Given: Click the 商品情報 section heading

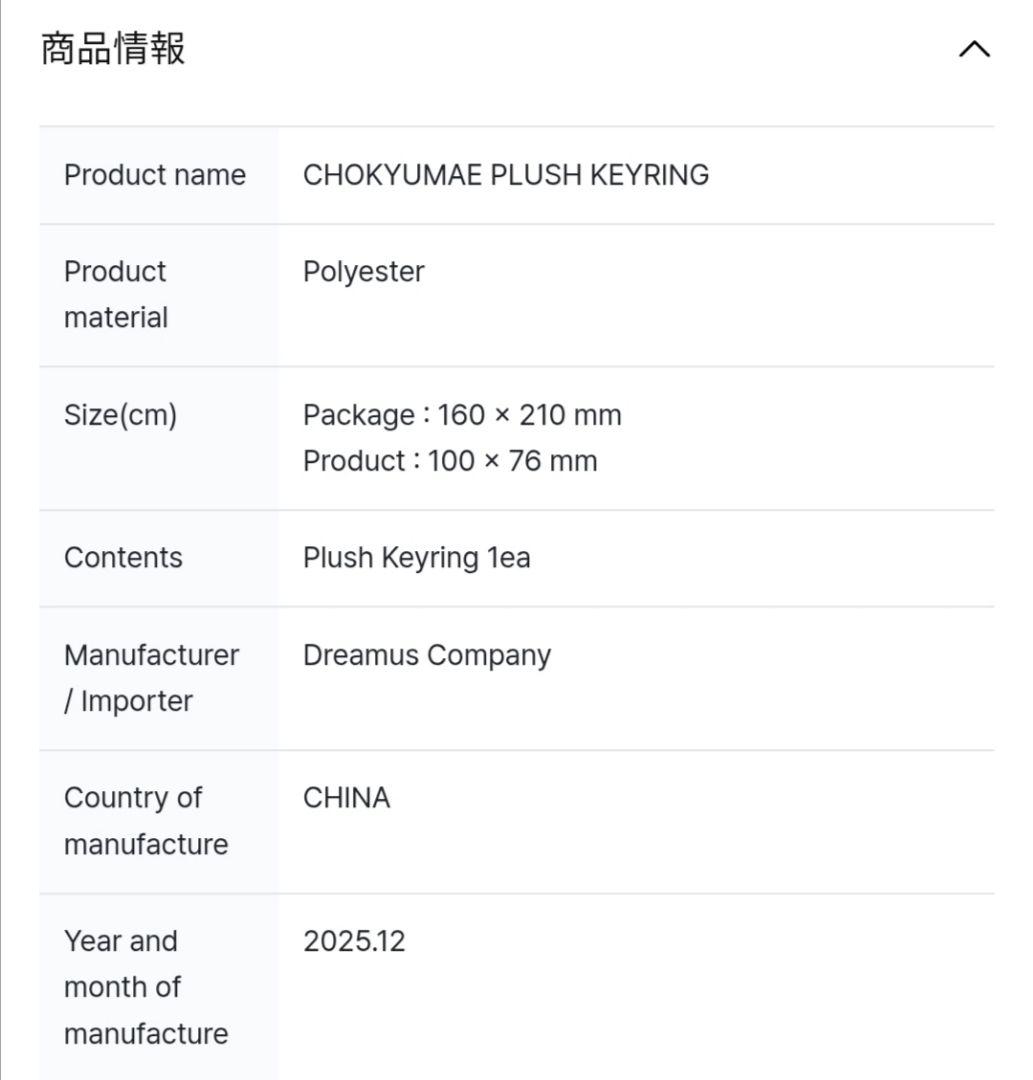Looking at the screenshot, I should [x=113, y=48].
